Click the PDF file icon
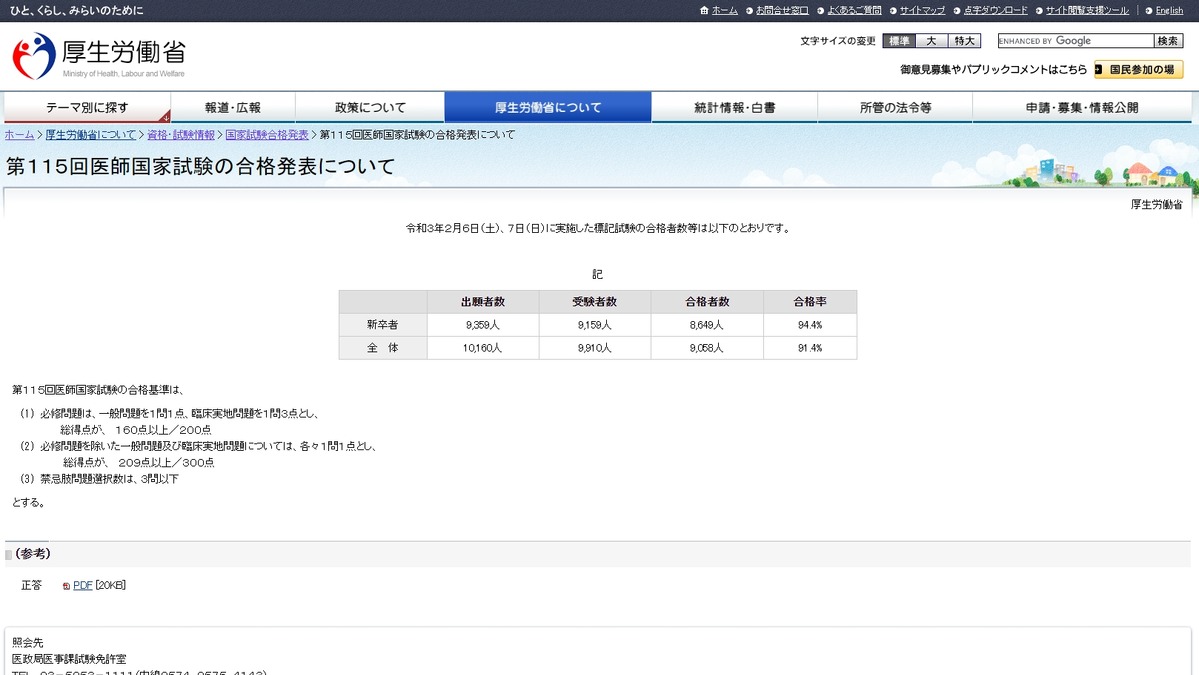 click(x=67, y=586)
